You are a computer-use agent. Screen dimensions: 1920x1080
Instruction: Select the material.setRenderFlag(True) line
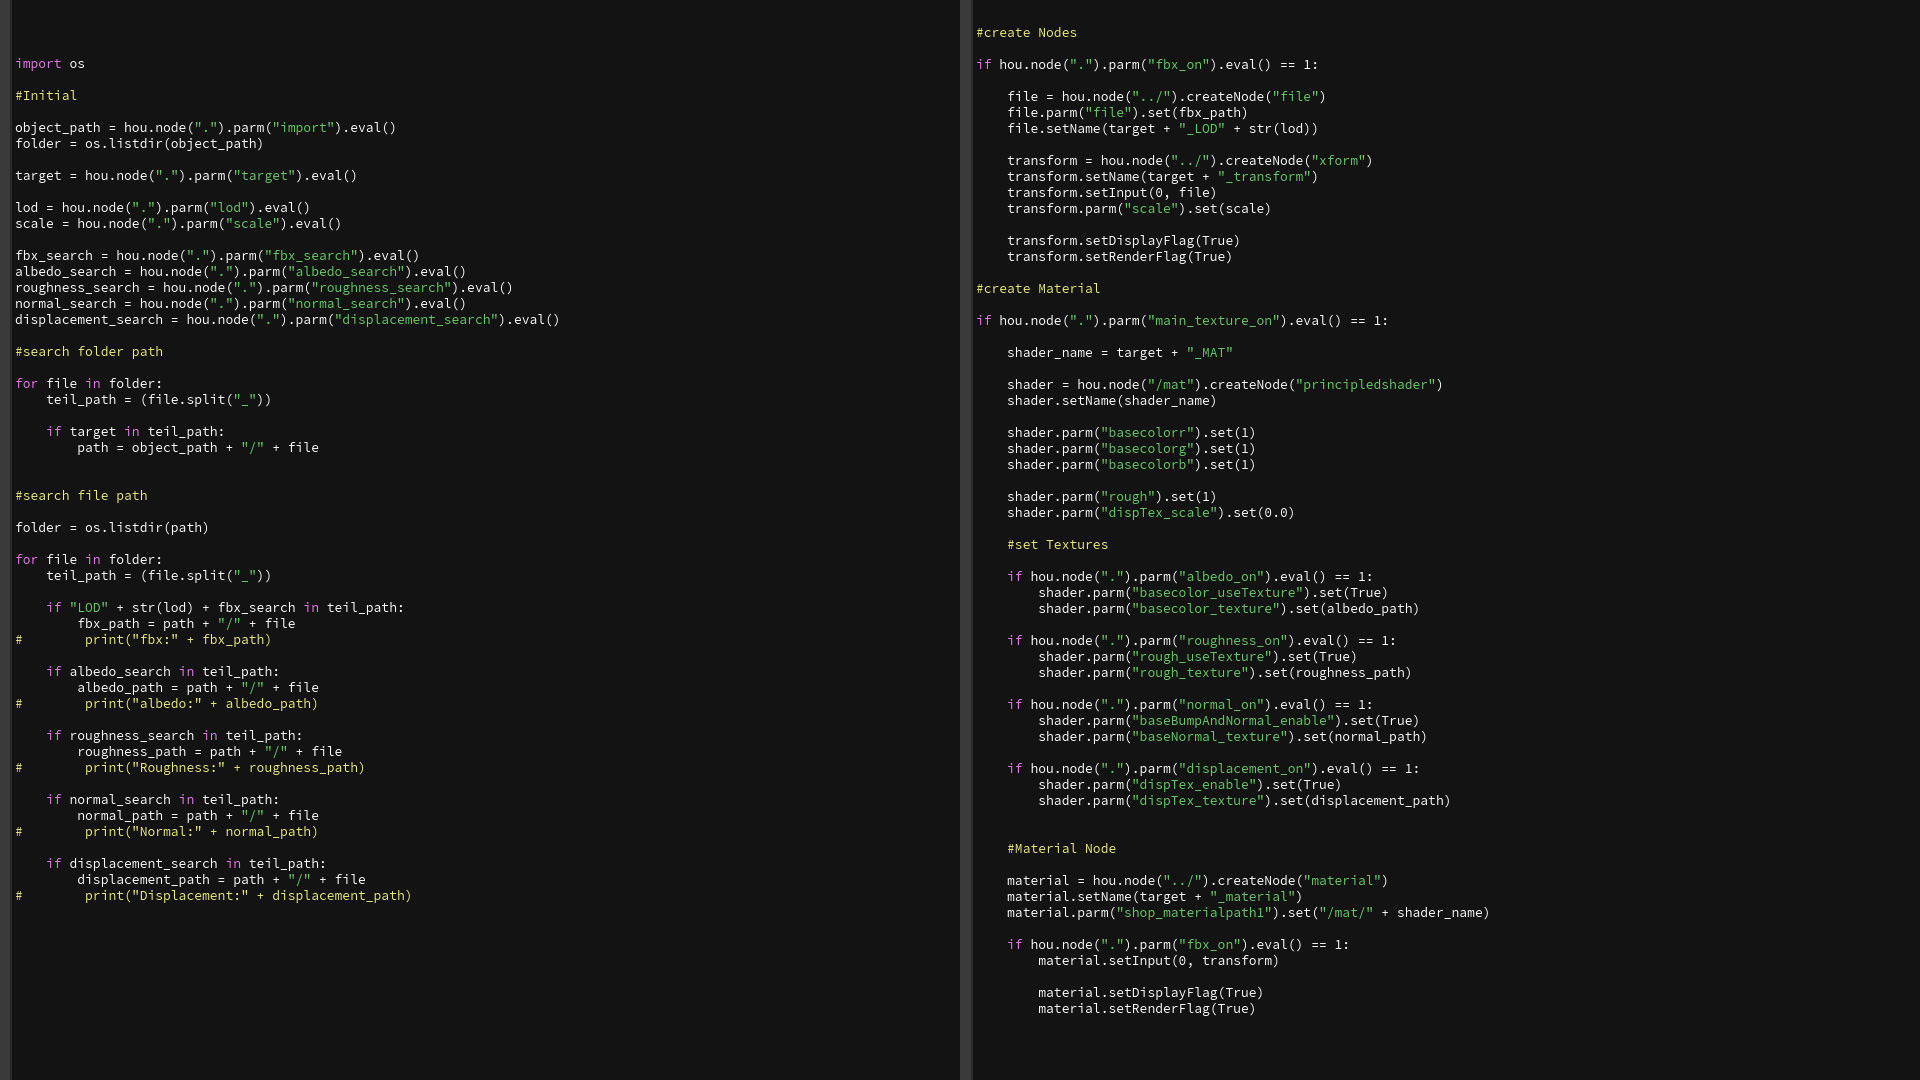pyautogui.click(x=1147, y=1008)
